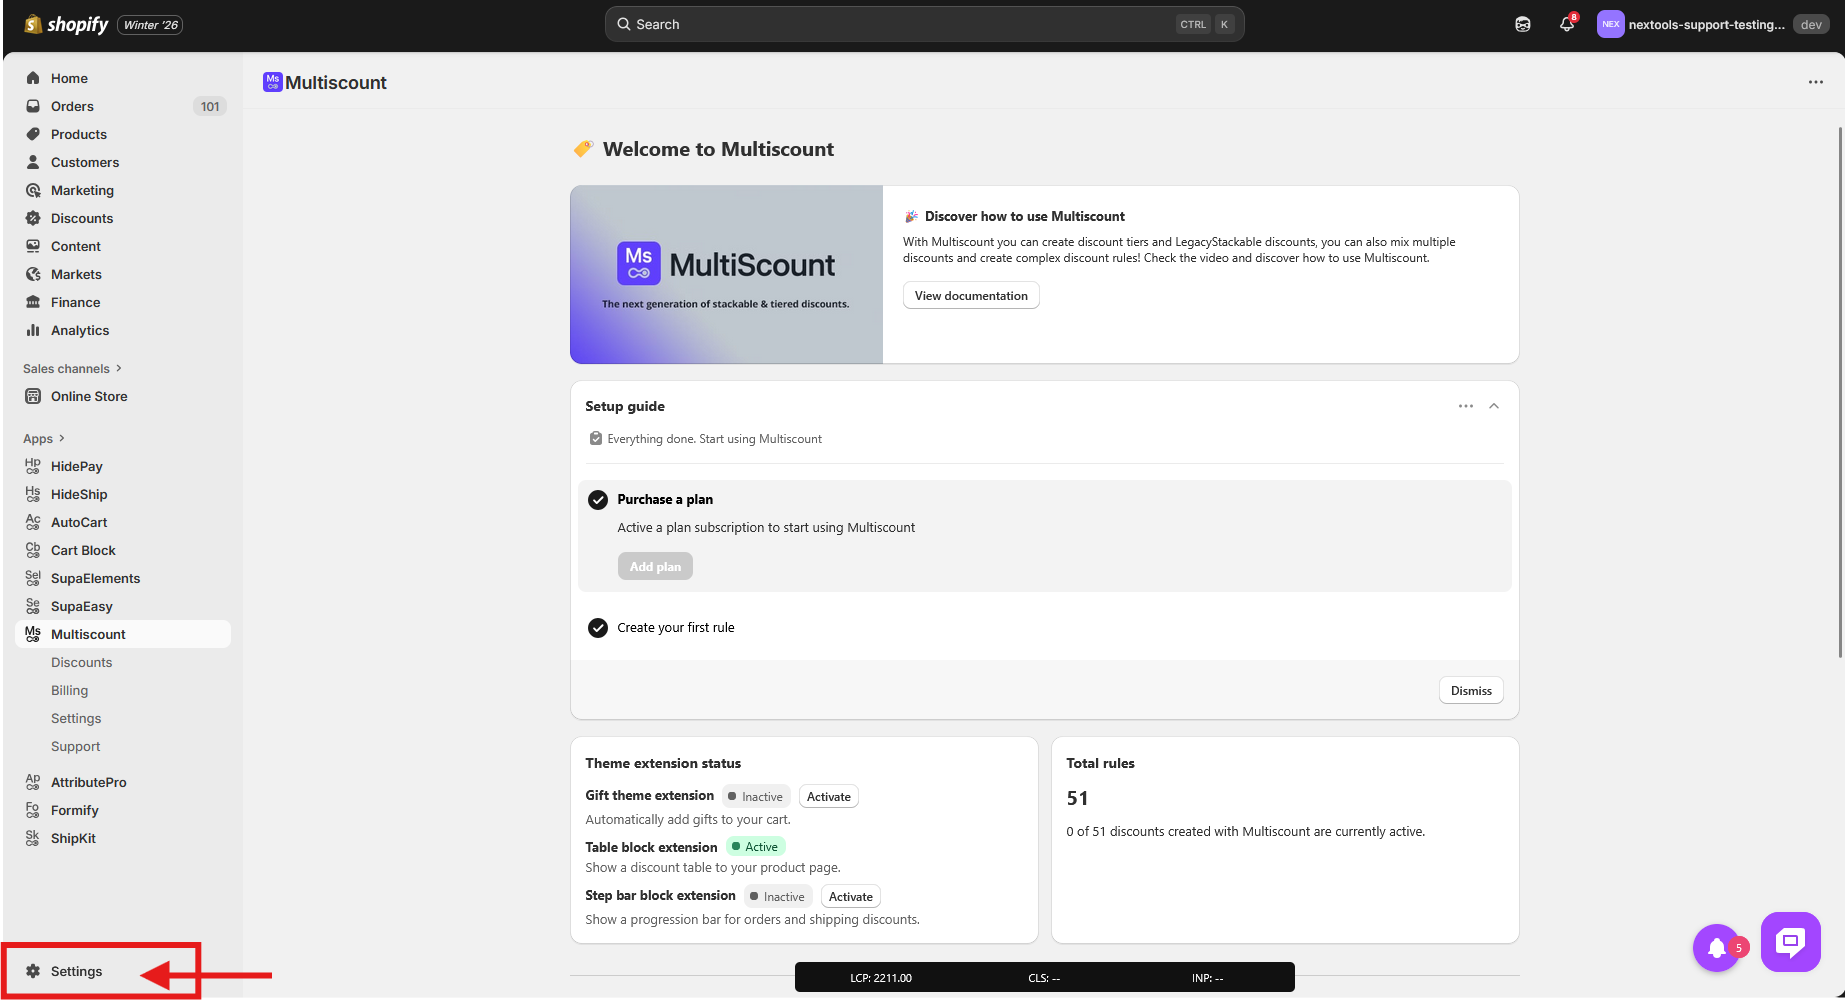Click the Sidekick assistant icon in top bar
Screen dimensions: 1845x1000
point(1522,25)
